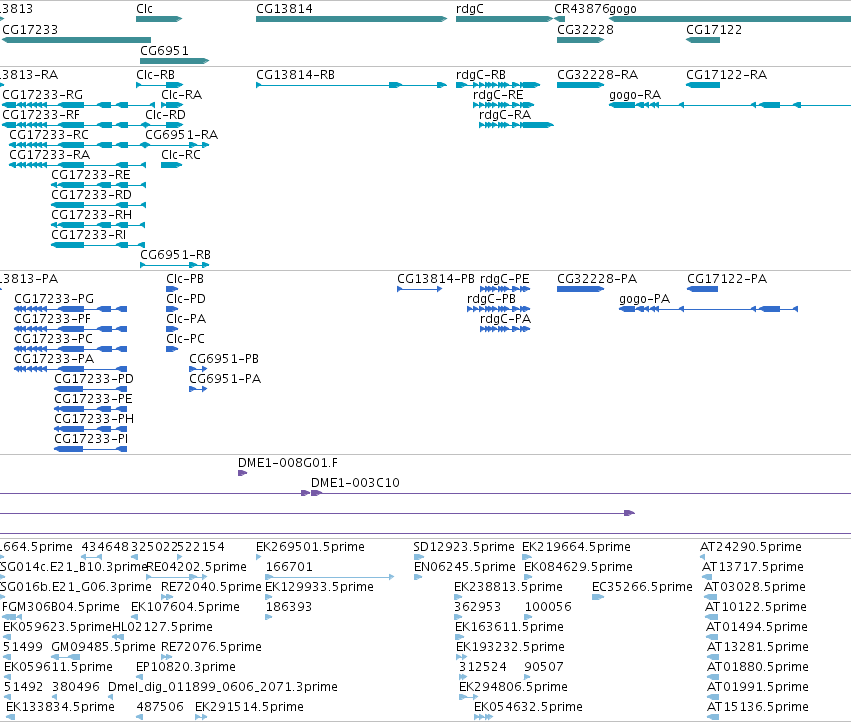851x722 pixels.
Task: Select transcript rdgC-RB
Action: 498,85
